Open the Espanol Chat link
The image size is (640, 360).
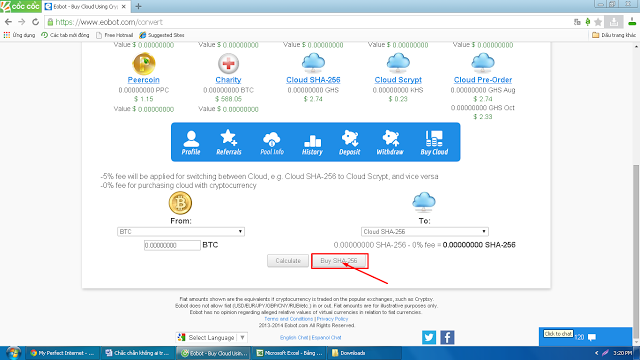pos(327,338)
